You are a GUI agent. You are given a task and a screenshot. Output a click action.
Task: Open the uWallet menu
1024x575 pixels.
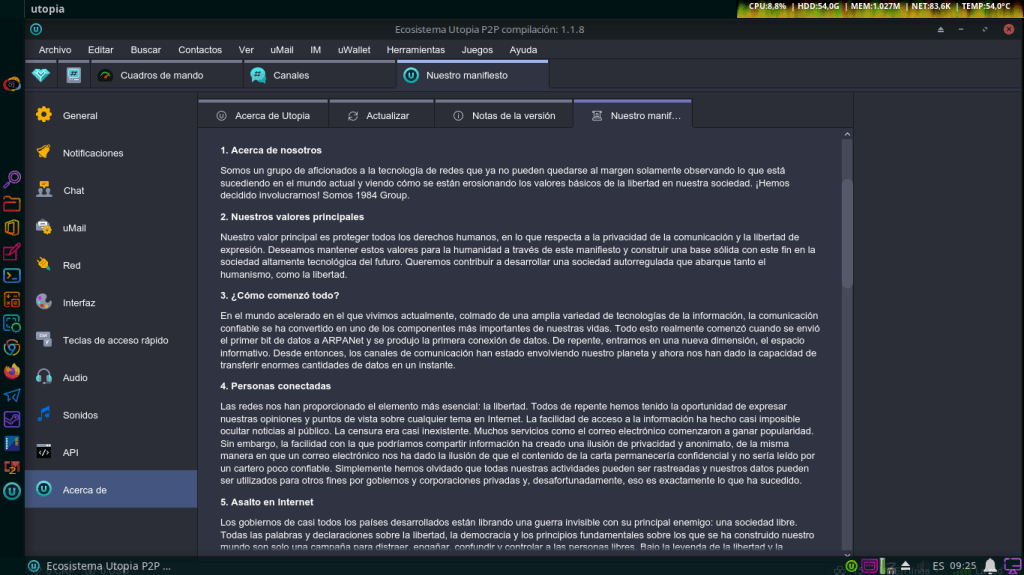tap(354, 50)
